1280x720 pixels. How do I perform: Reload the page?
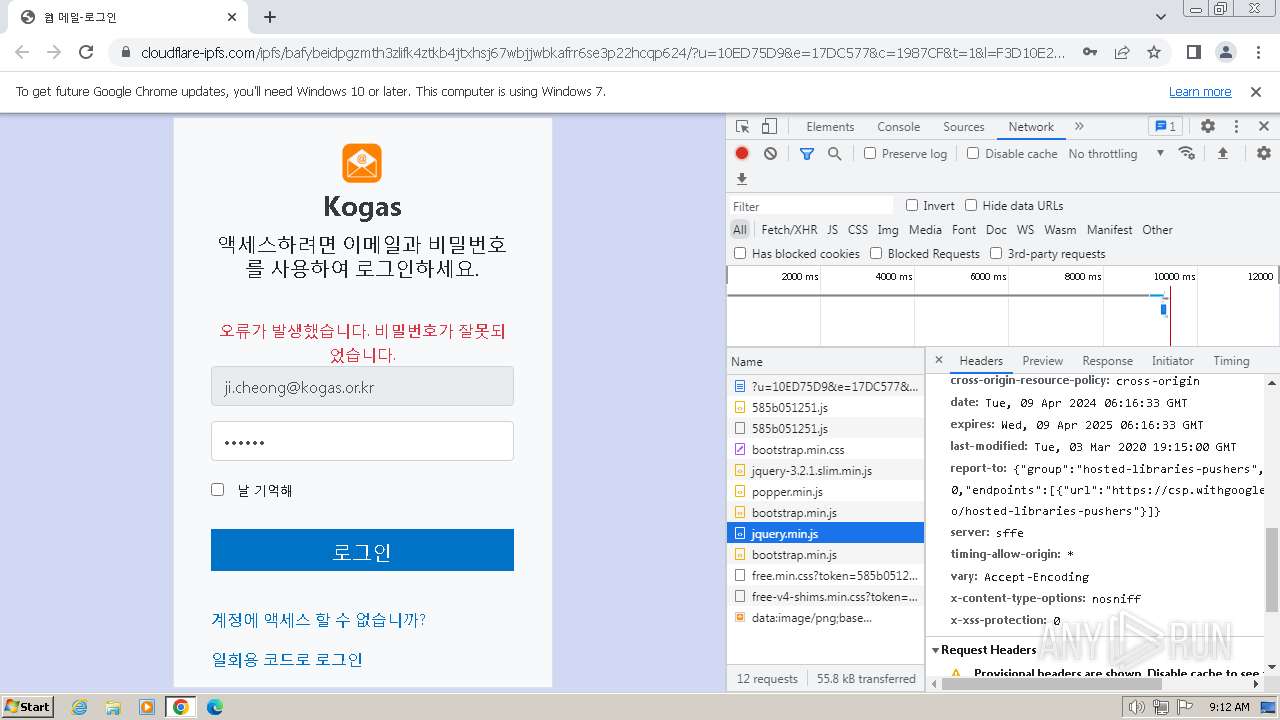tap(86, 52)
